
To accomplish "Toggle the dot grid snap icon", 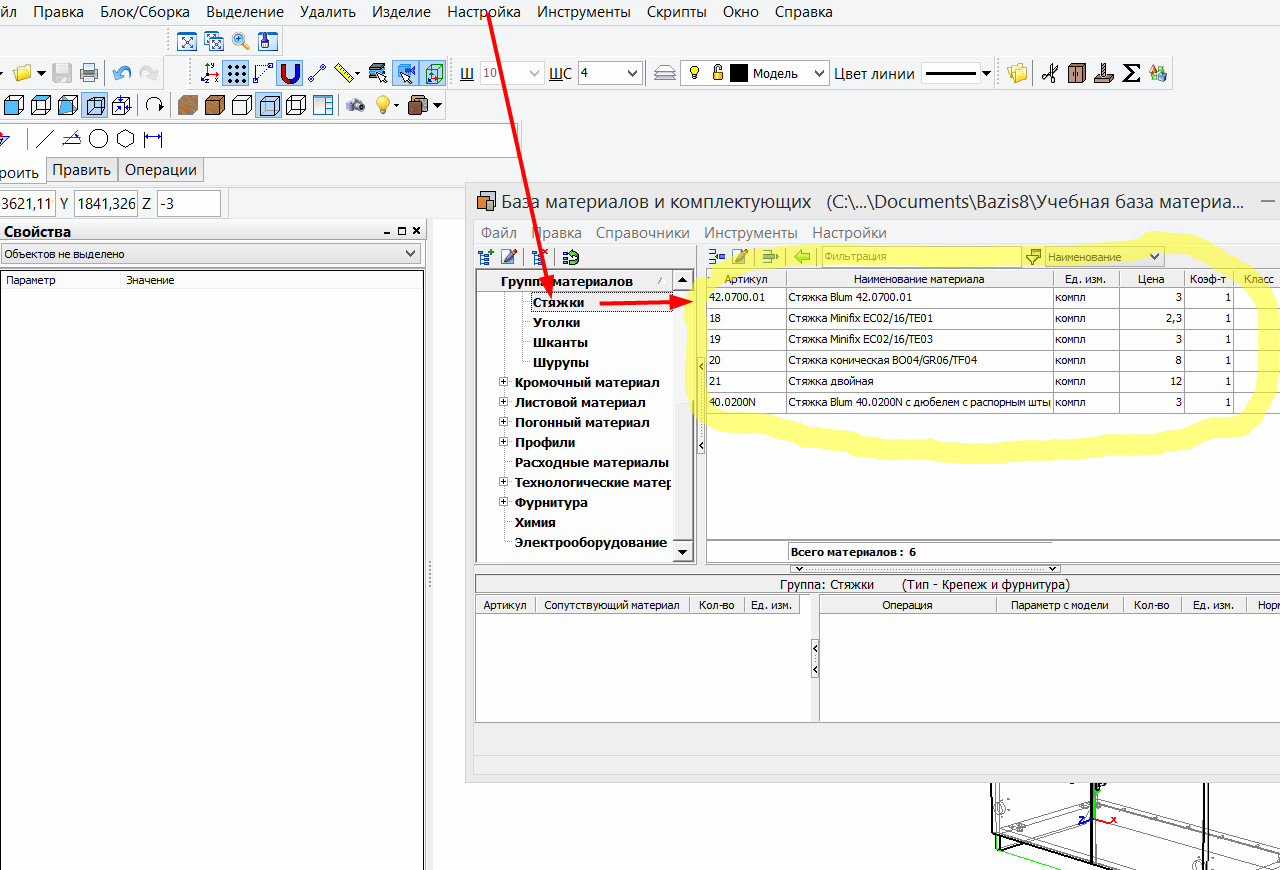I will 236,73.
